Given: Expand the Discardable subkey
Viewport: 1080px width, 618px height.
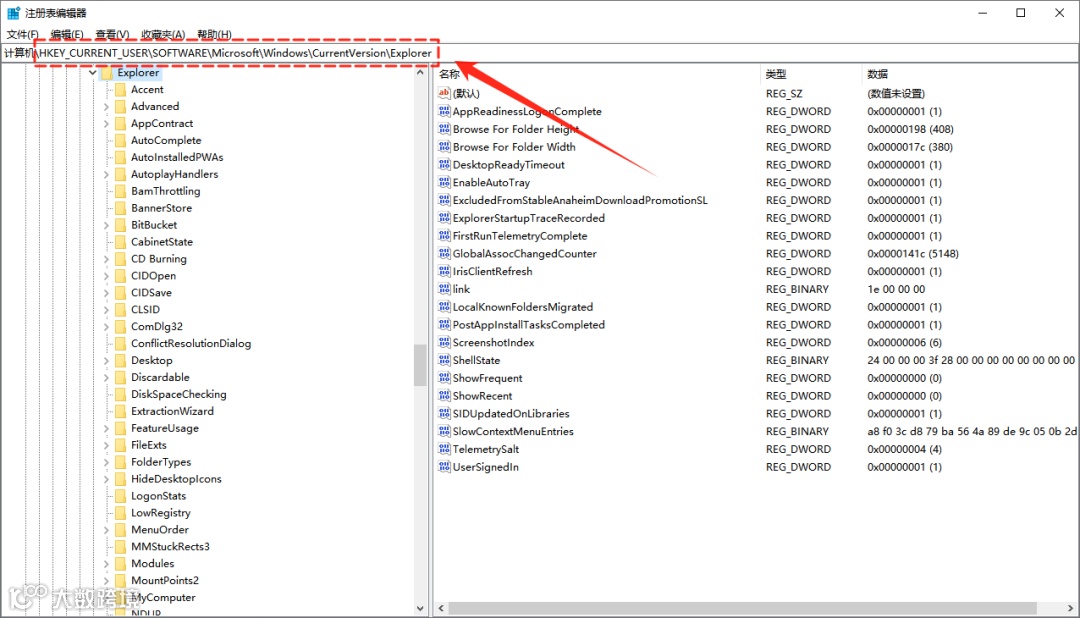Looking at the screenshot, I should click(x=106, y=378).
